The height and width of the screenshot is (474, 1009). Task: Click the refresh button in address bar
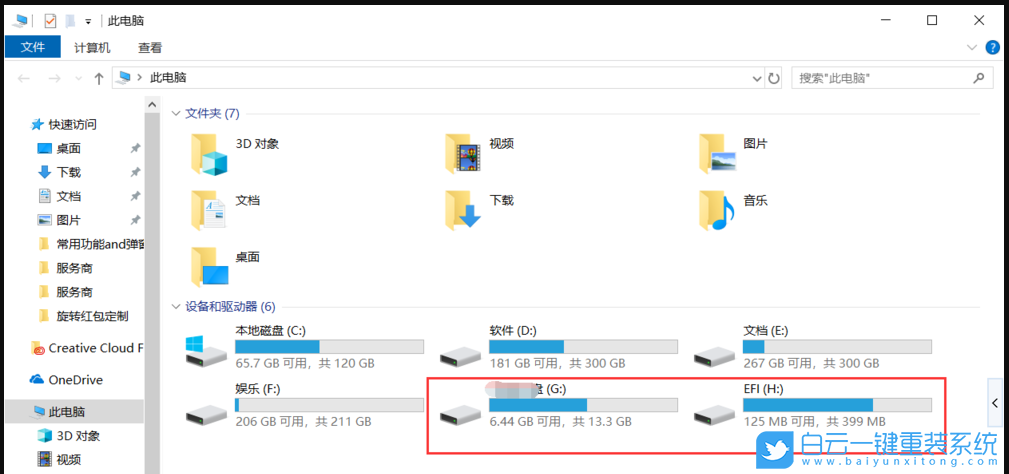coord(773,78)
